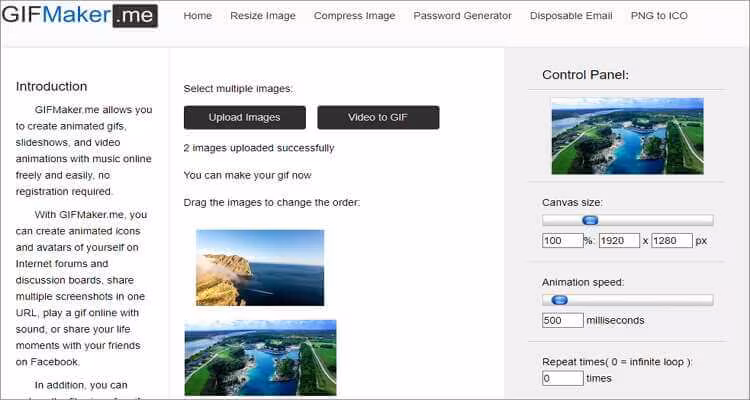Open Disposable Email page
Viewport: 750px width, 400px height.
[x=571, y=16]
